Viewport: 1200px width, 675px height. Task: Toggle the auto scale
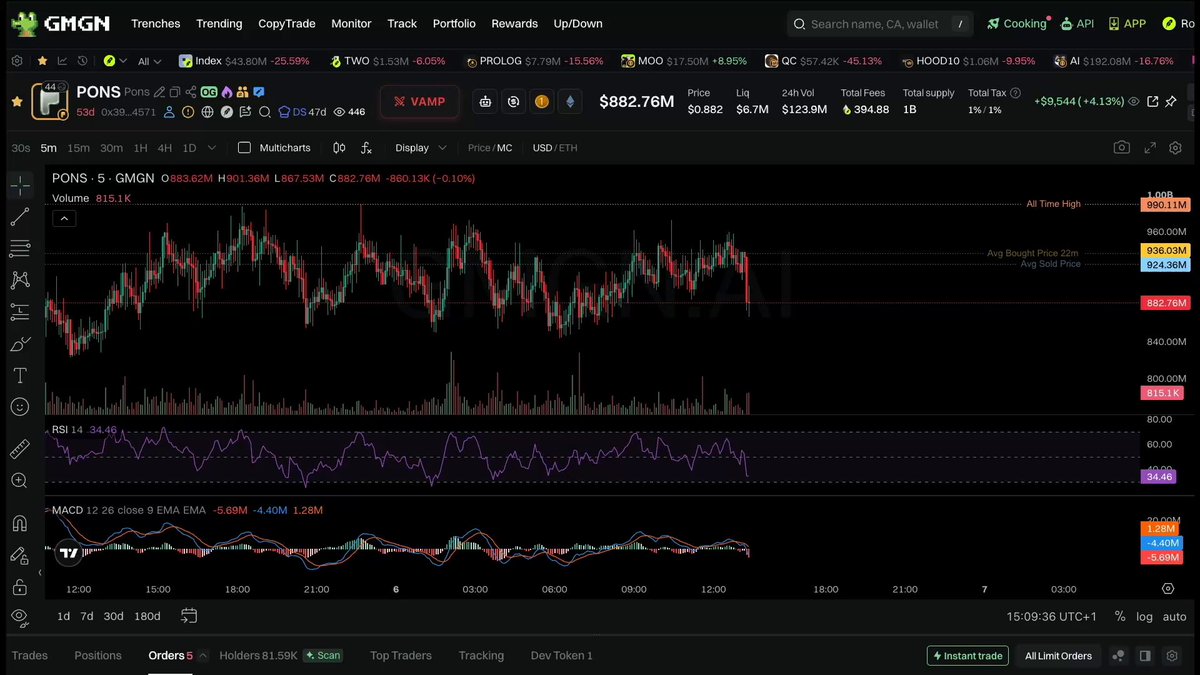click(1174, 617)
